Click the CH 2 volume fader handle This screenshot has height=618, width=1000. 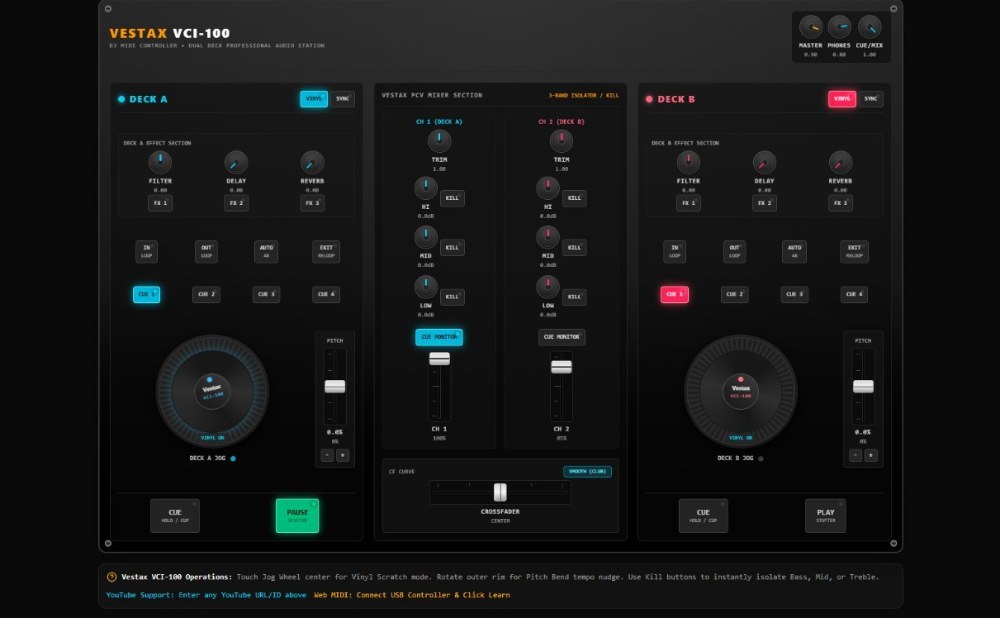point(561,367)
